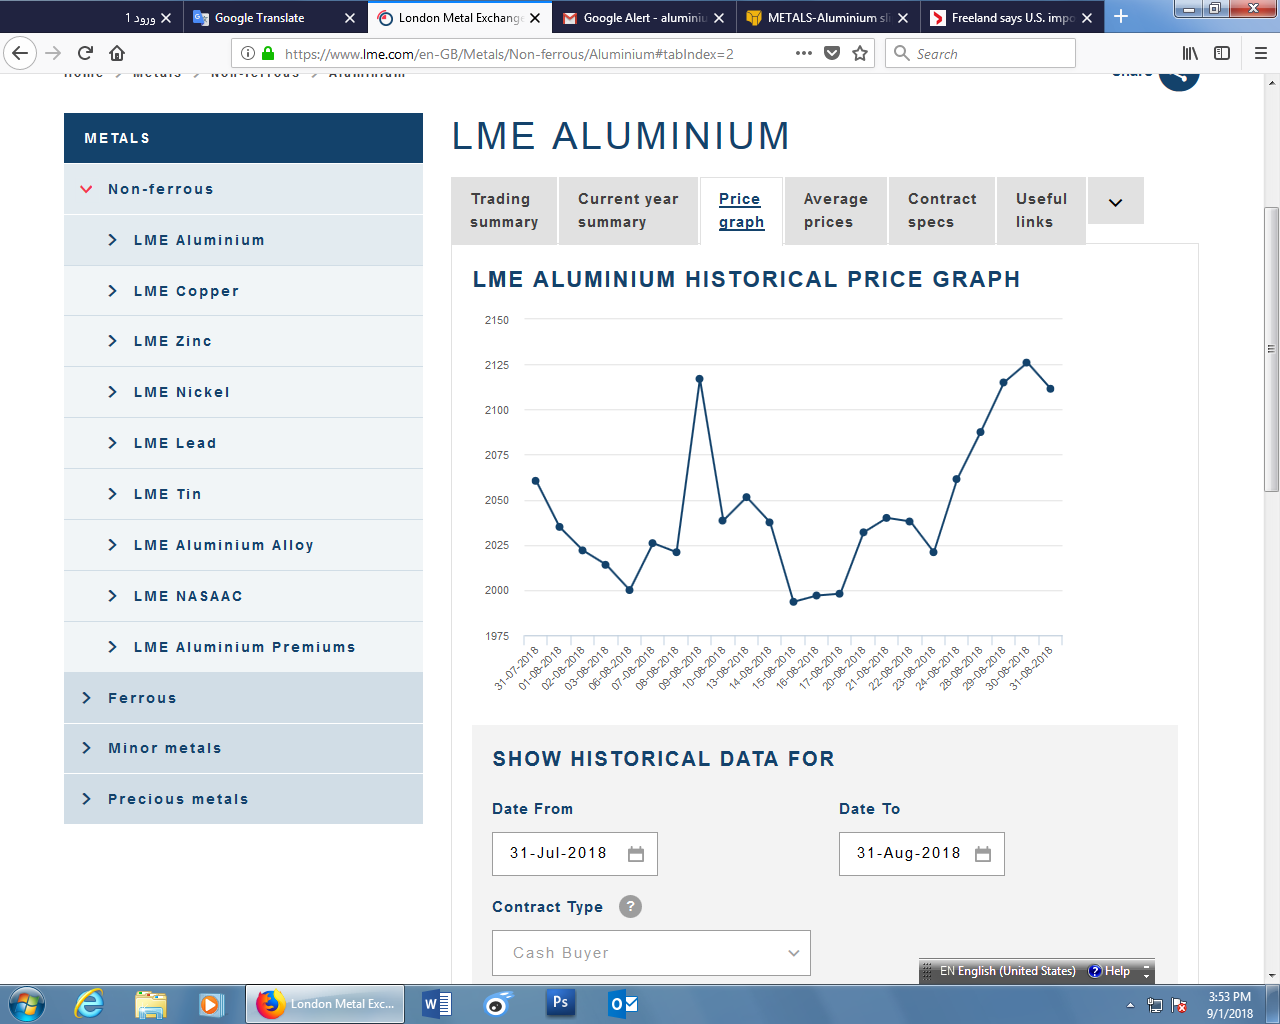Open the LME Tin link
This screenshot has width=1280, height=1024.
pos(168,494)
